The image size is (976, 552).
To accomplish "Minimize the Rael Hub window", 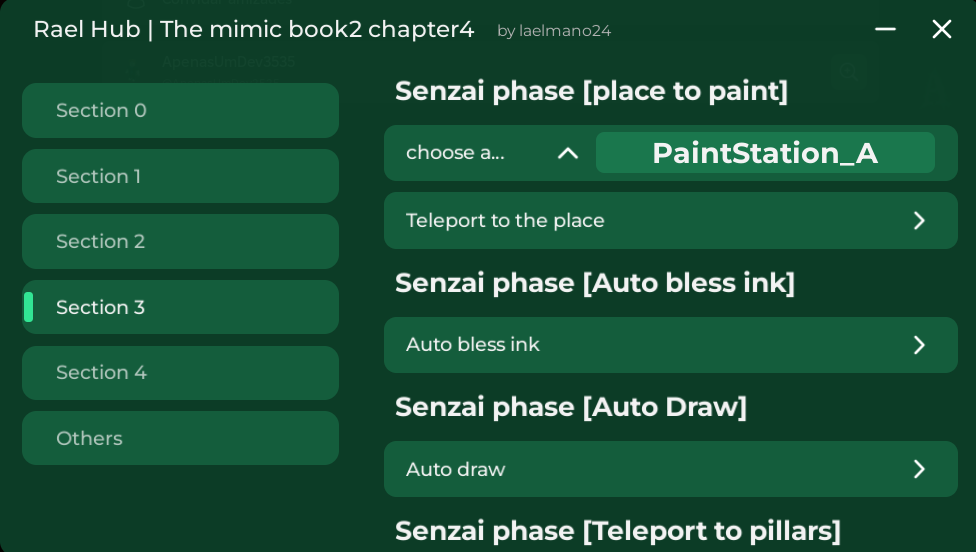I will pos(885,30).
